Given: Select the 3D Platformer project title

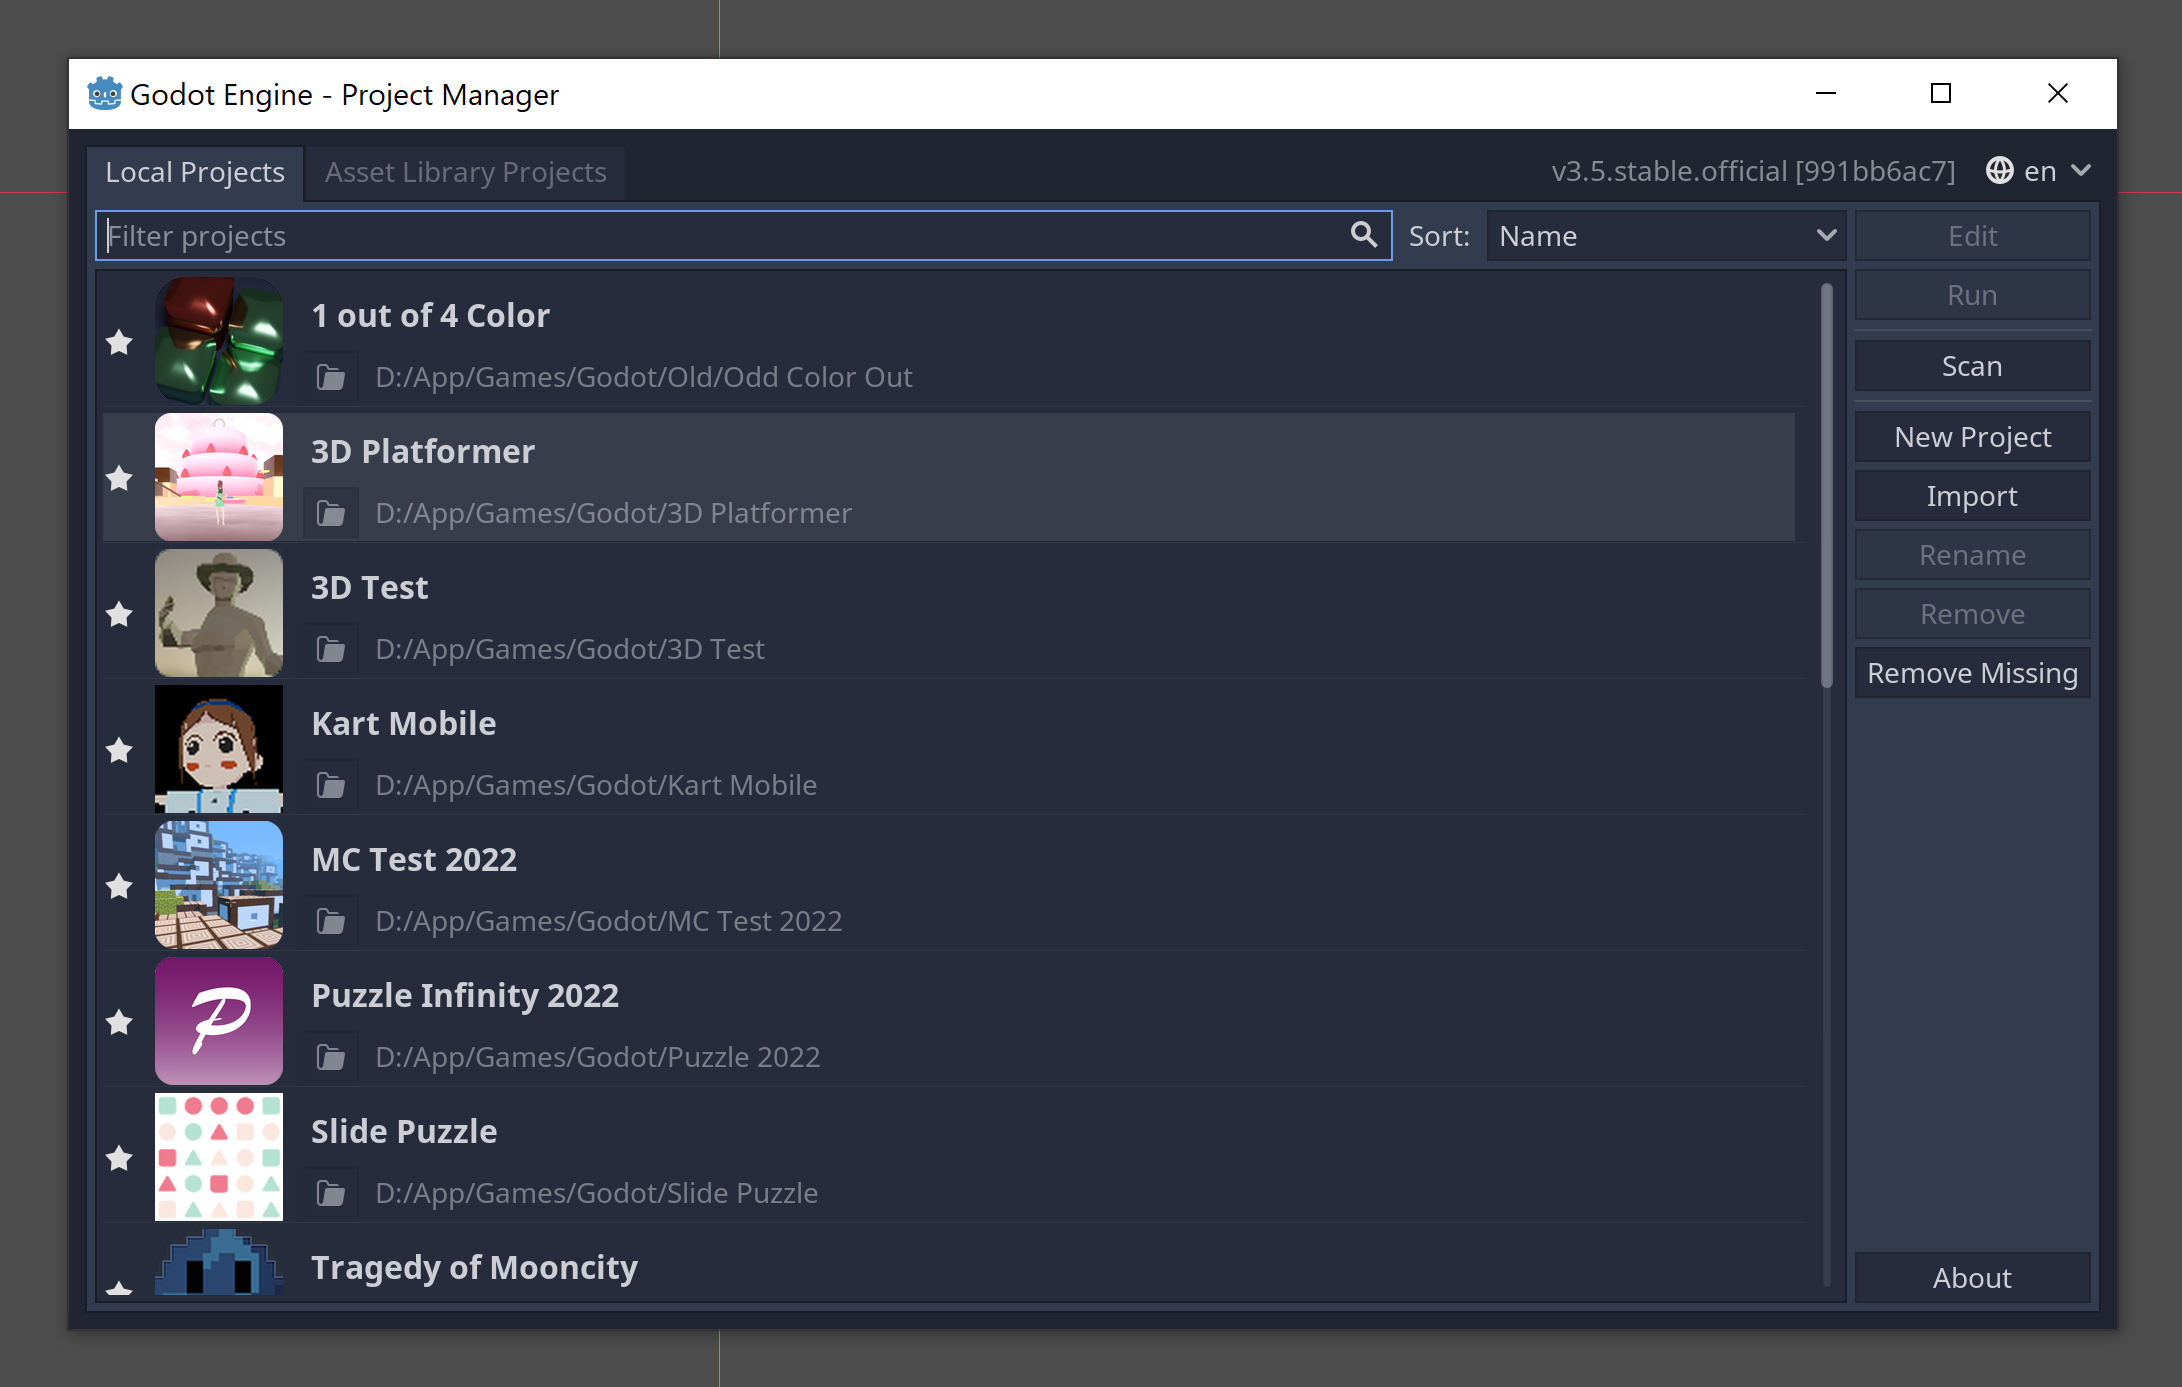Looking at the screenshot, I should point(423,451).
